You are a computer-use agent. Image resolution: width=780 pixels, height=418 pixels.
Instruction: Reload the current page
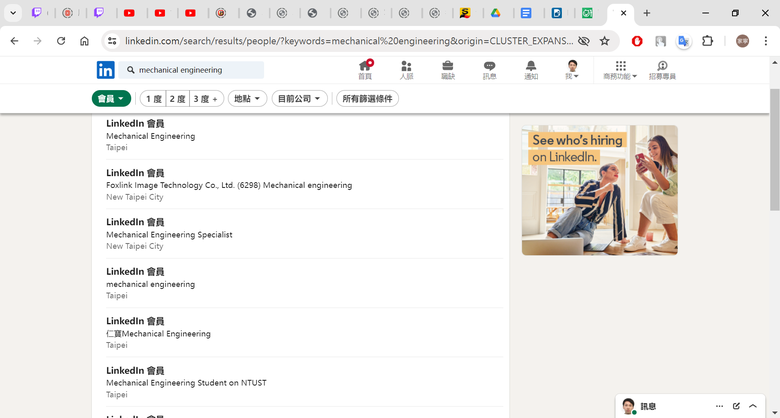point(61,41)
